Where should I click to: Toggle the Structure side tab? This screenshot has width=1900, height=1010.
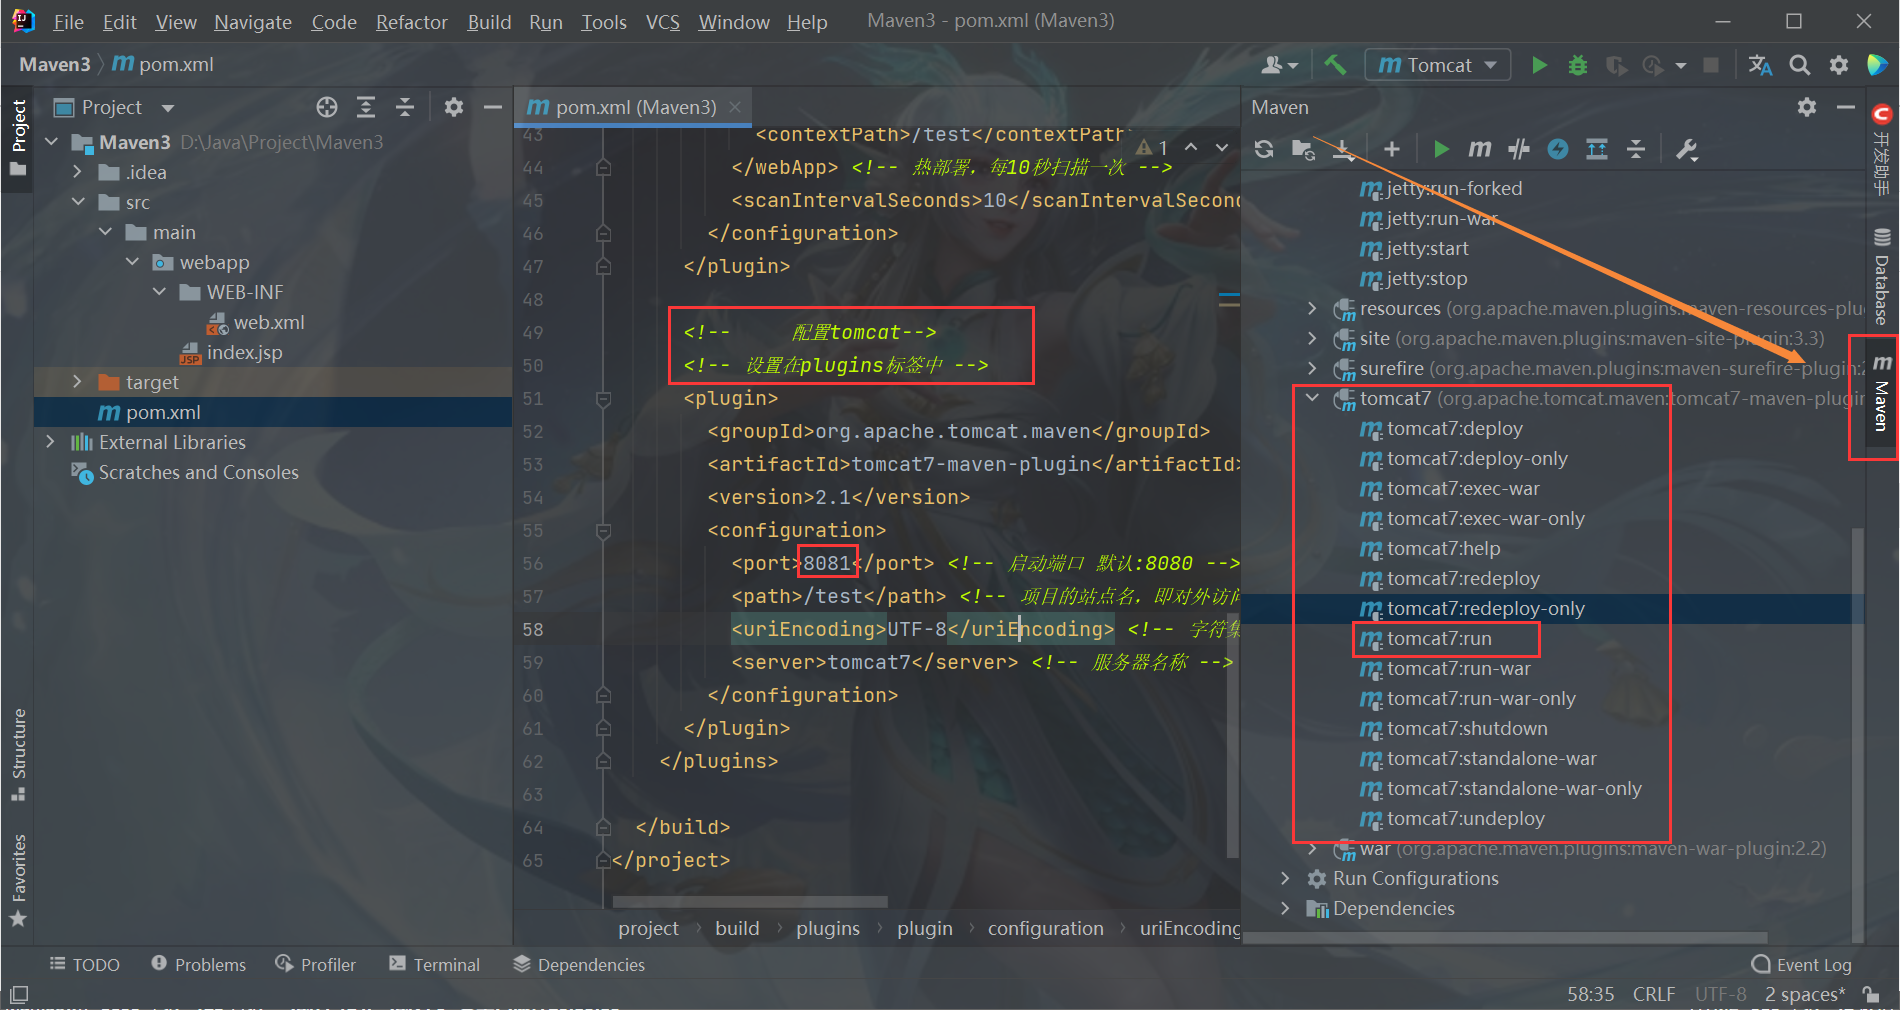(18, 755)
